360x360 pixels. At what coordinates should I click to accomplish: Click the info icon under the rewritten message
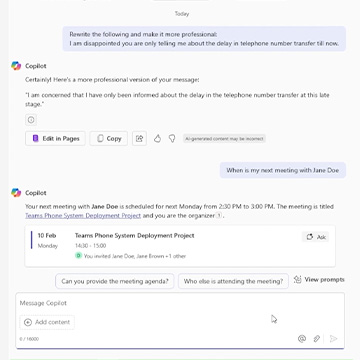point(31,120)
